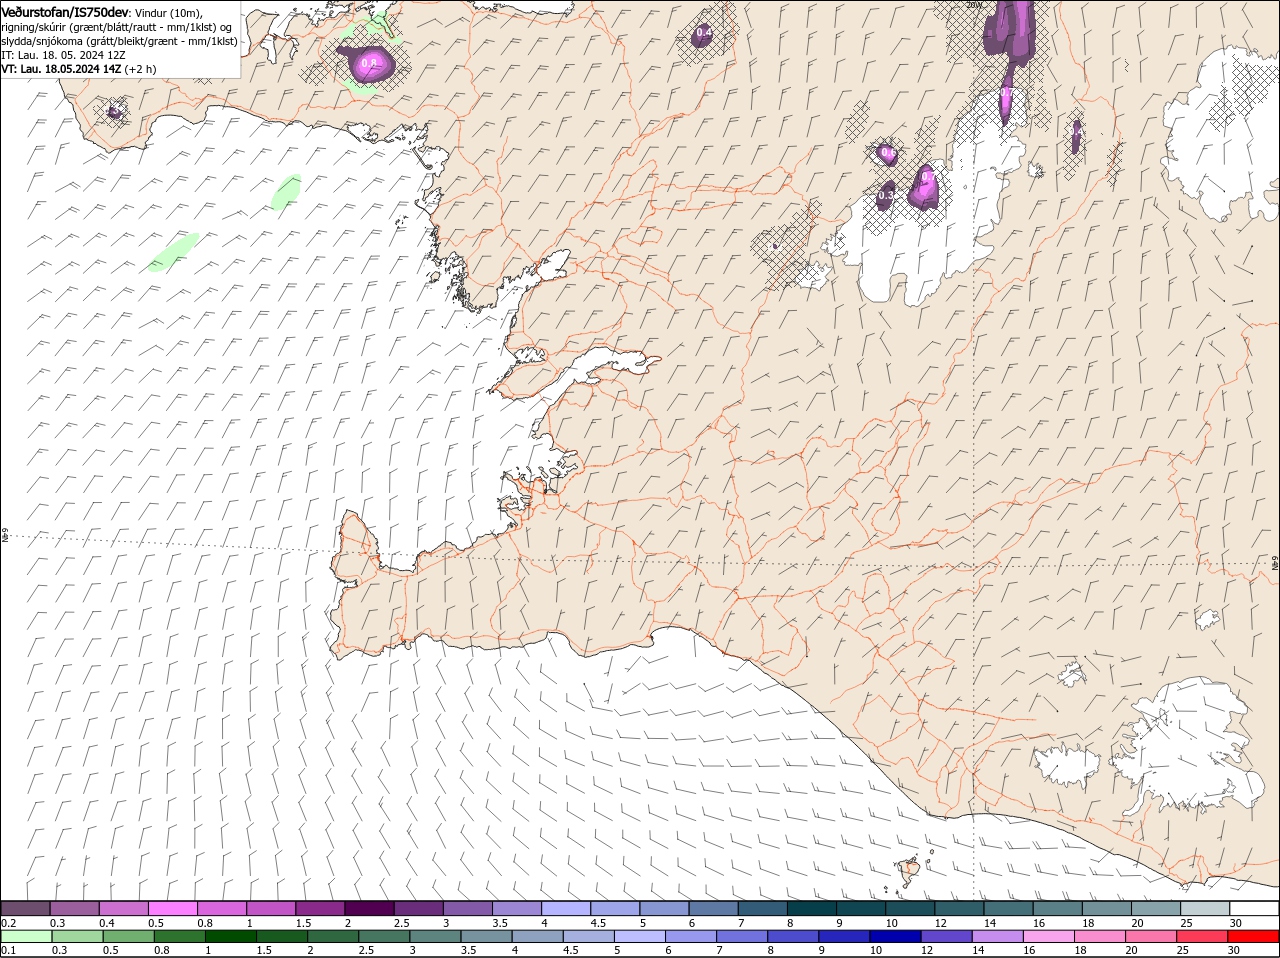Click the lower-row swatch starting at 2
The height and width of the screenshot is (958, 1280).
point(333,936)
